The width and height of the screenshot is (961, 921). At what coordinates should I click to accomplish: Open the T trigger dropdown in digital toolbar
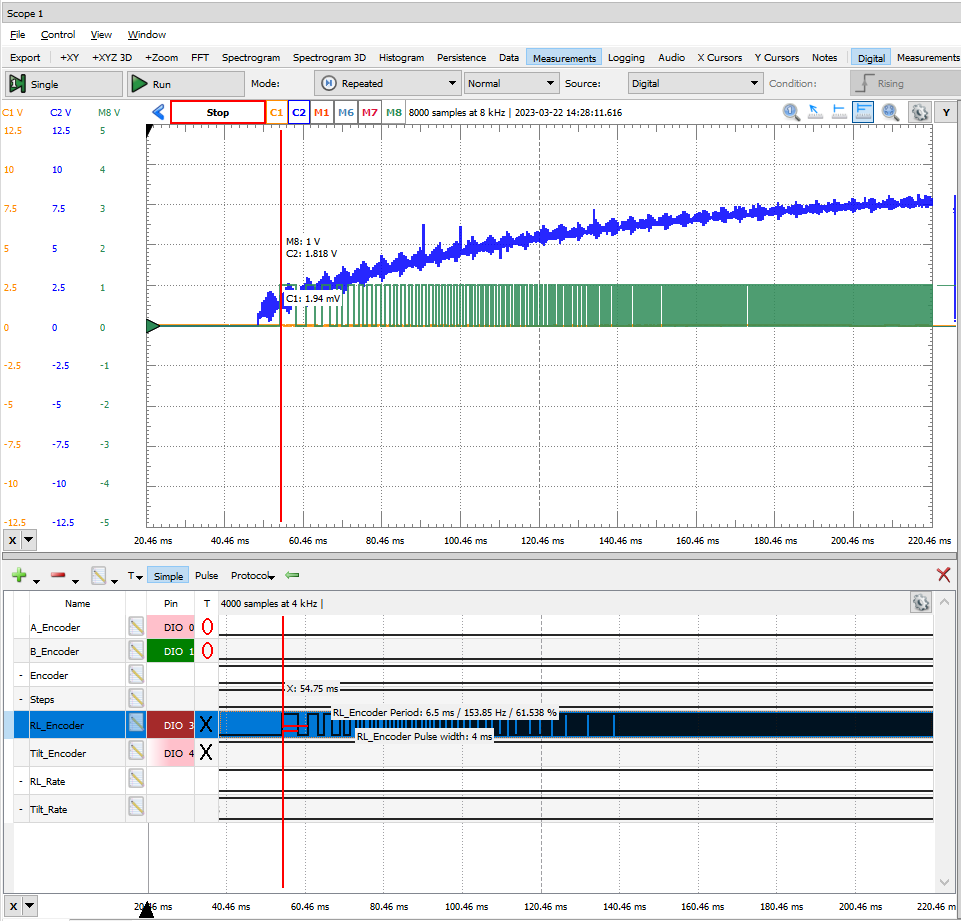click(x=135, y=576)
